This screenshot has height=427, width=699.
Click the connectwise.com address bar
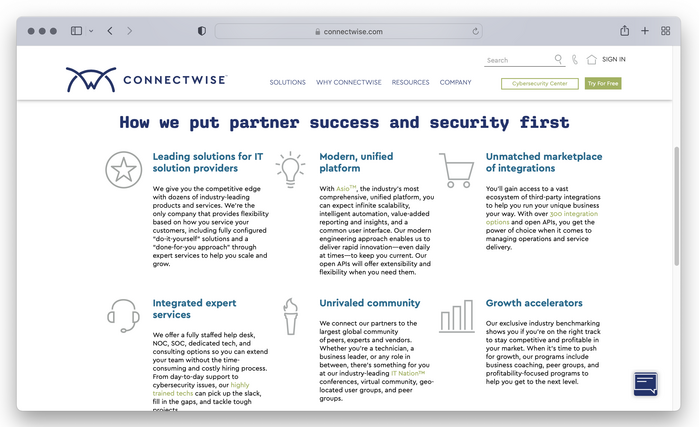[349, 31]
